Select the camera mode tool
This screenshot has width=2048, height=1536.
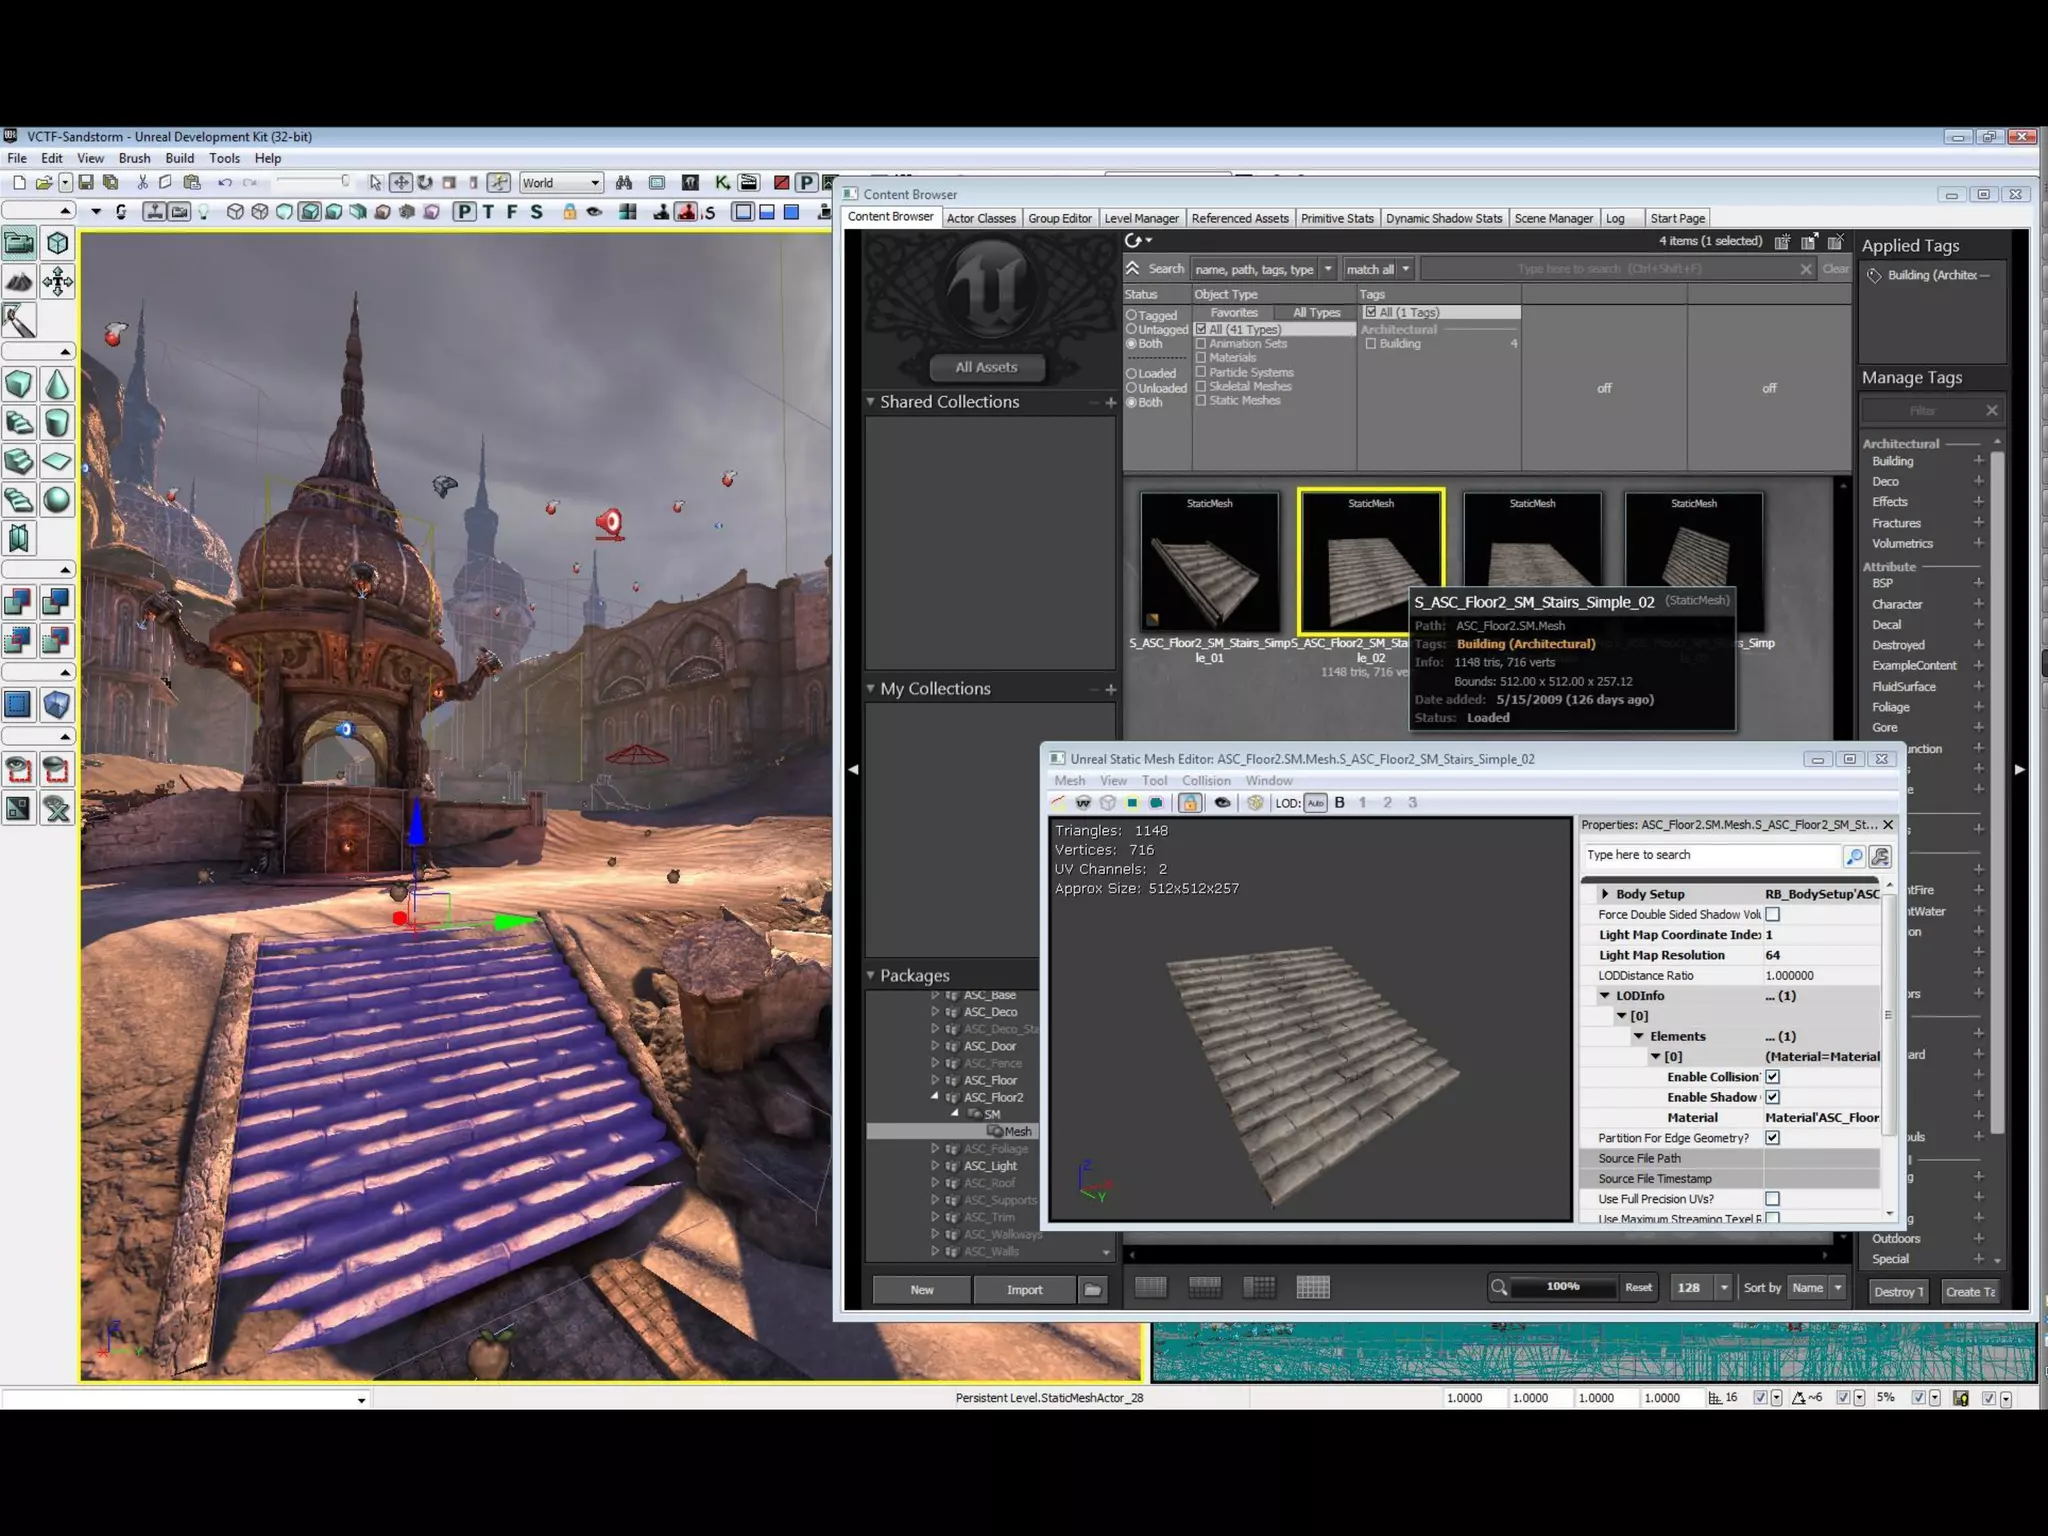[x=19, y=243]
